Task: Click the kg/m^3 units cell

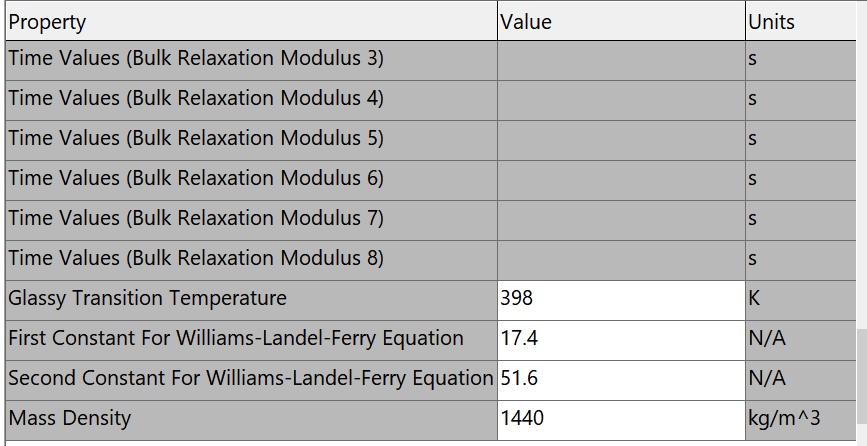Action: coord(801,420)
